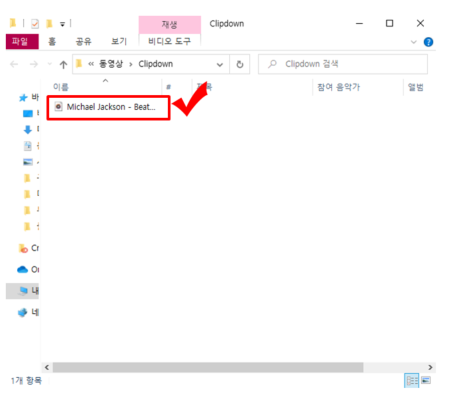
Task: Sort by the 참여 음악가 column header
Action: click(338, 87)
